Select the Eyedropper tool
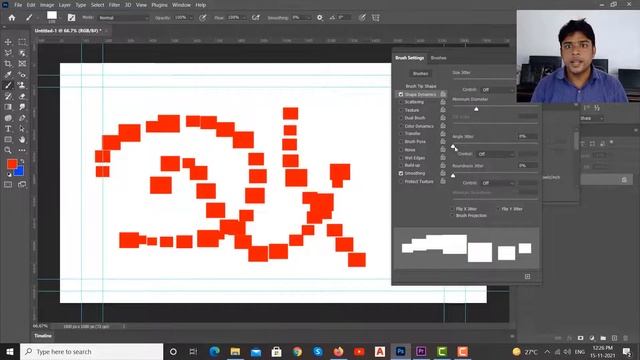Screen dimensions: 640x360 [x=8, y=74]
